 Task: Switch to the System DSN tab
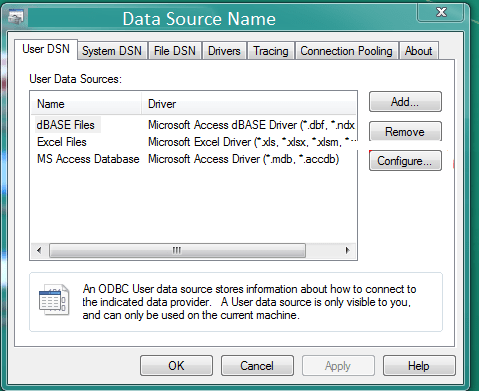112,51
